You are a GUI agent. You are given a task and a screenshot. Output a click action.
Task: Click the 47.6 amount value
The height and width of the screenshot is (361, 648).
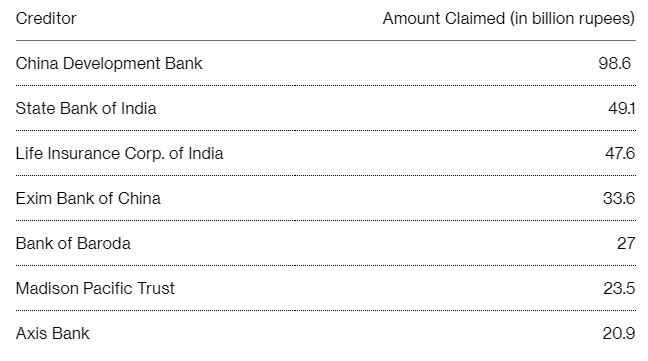tap(620, 154)
